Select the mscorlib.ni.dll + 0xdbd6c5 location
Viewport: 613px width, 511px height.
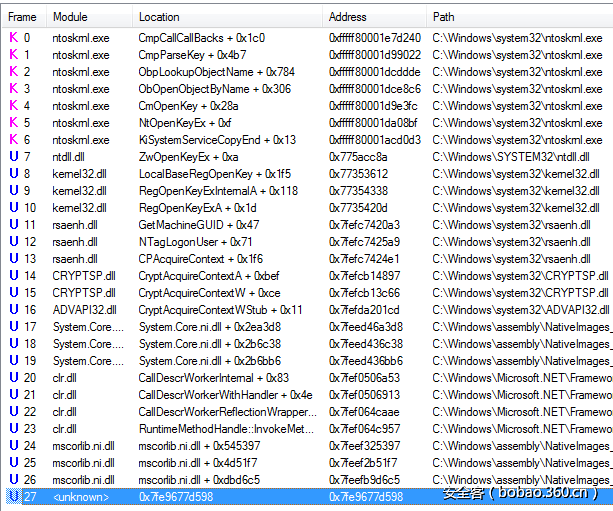[x=199, y=480]
